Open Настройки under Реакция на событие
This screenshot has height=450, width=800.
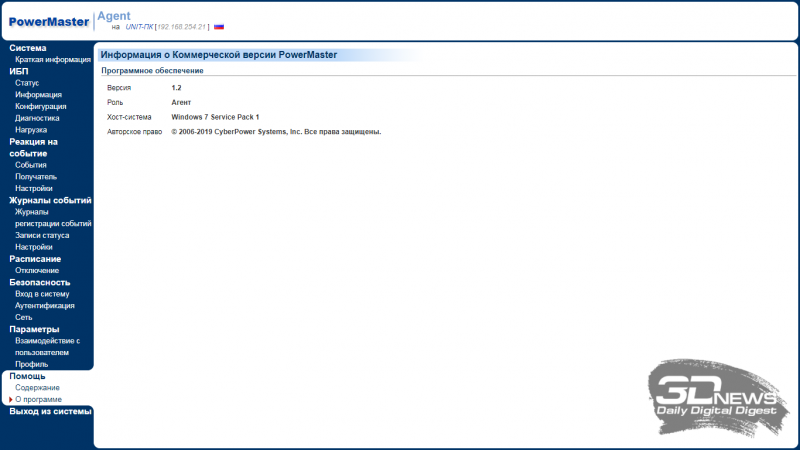click(34, 189)
